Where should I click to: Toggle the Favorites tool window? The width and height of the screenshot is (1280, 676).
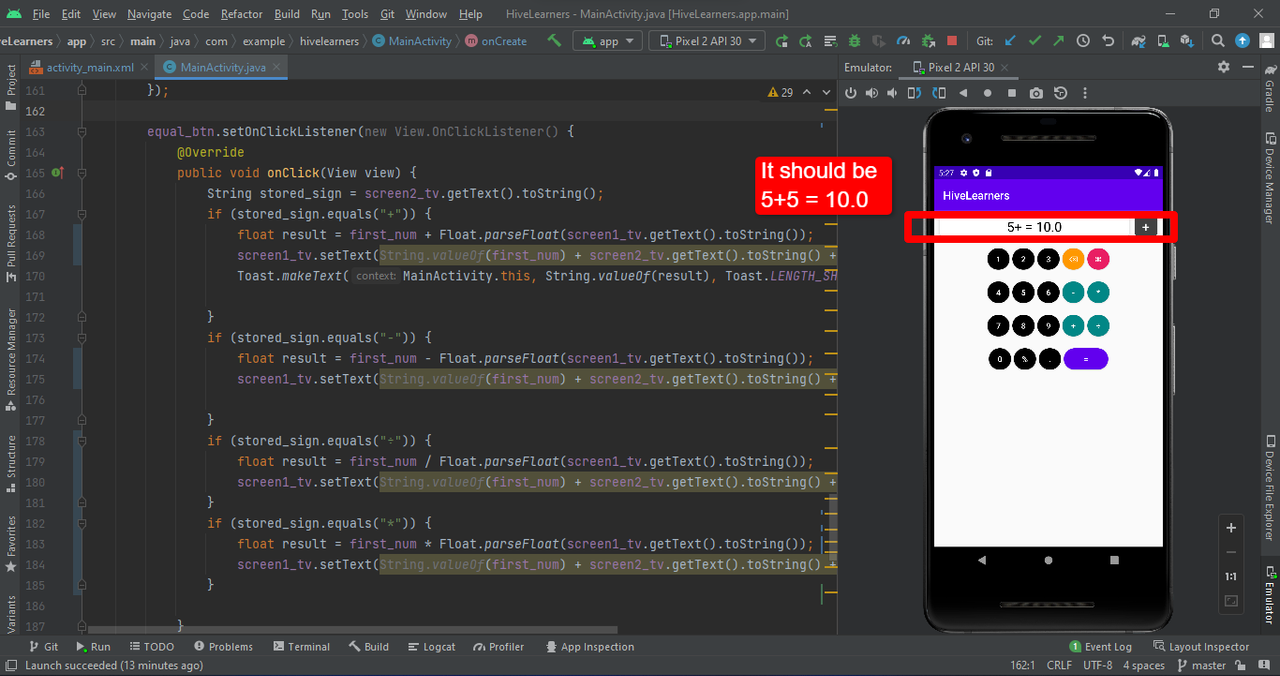pyautogui.click(x=11, y=544)
